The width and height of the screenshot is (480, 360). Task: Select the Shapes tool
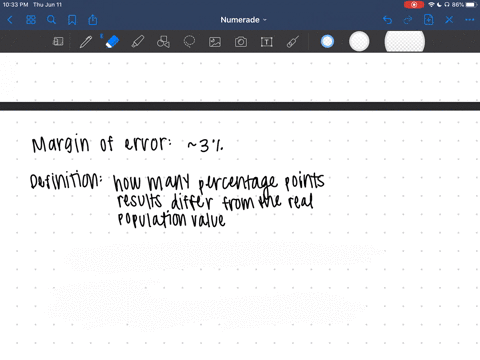pyautogui.click(x=163, y=42)
